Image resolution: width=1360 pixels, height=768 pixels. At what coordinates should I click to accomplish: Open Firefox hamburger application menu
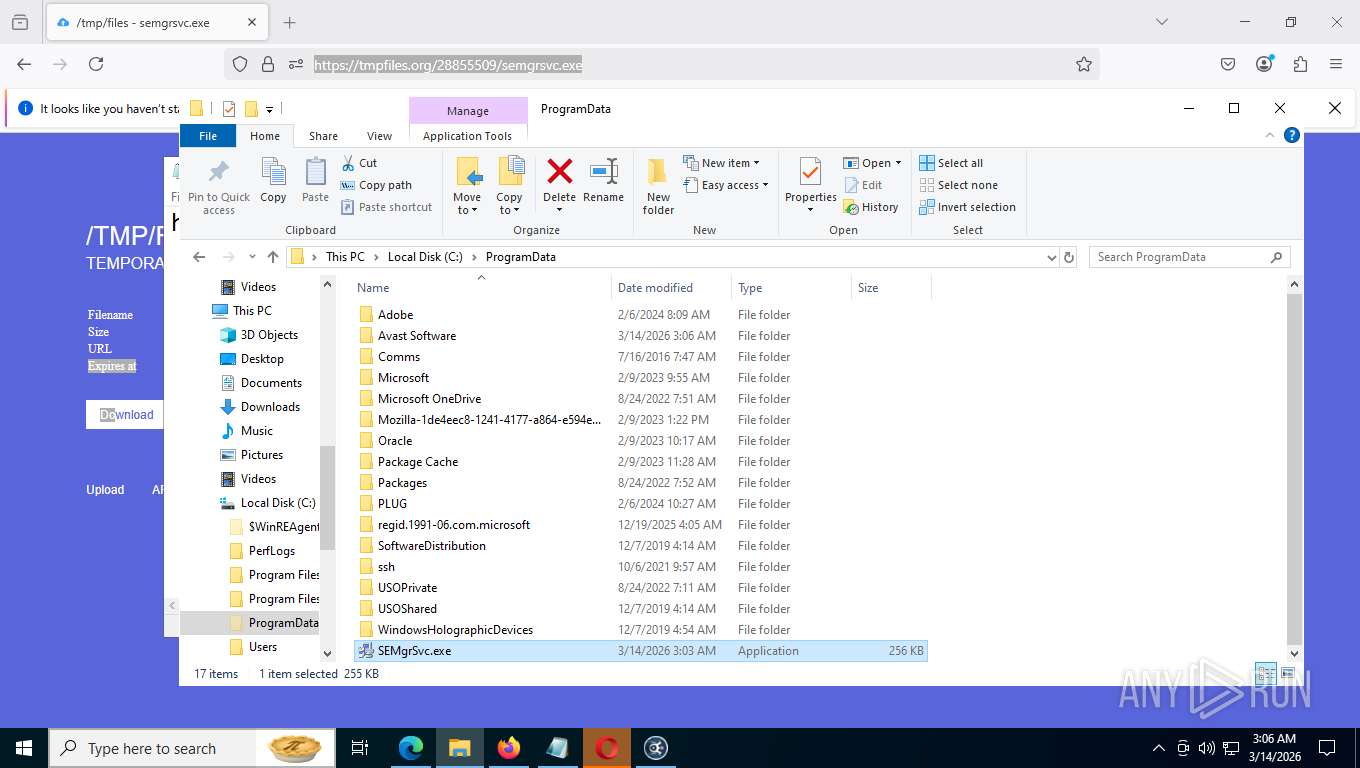click(x=1336, y=64)
